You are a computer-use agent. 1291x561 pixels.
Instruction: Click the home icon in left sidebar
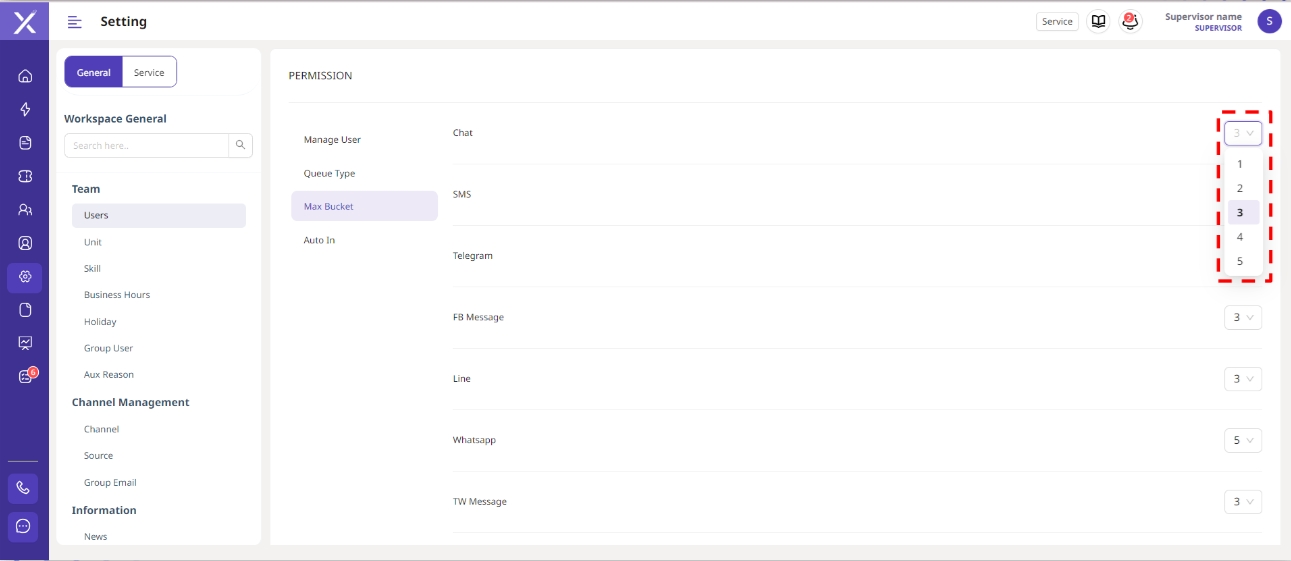click(25, 76)
